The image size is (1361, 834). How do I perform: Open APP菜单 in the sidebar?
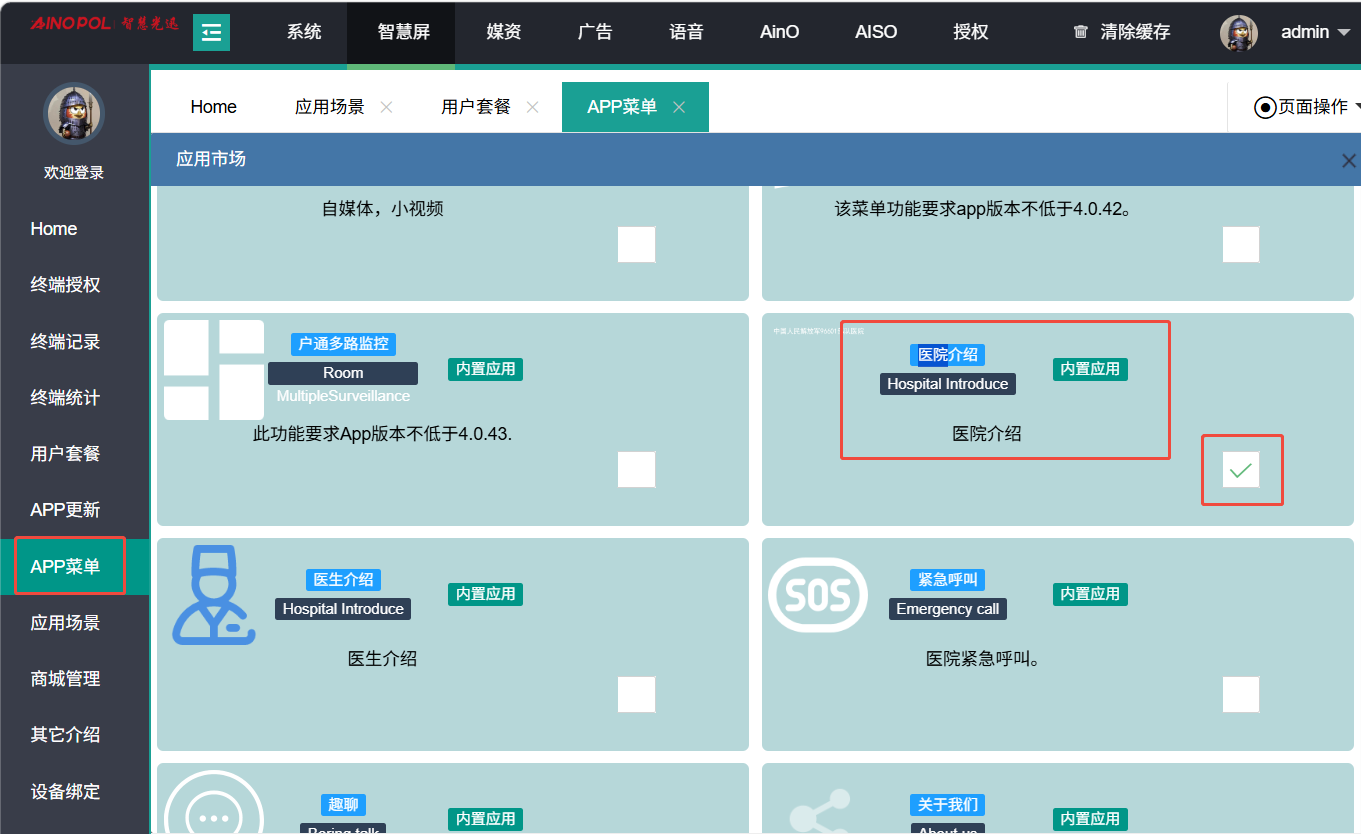coord(75,567)
